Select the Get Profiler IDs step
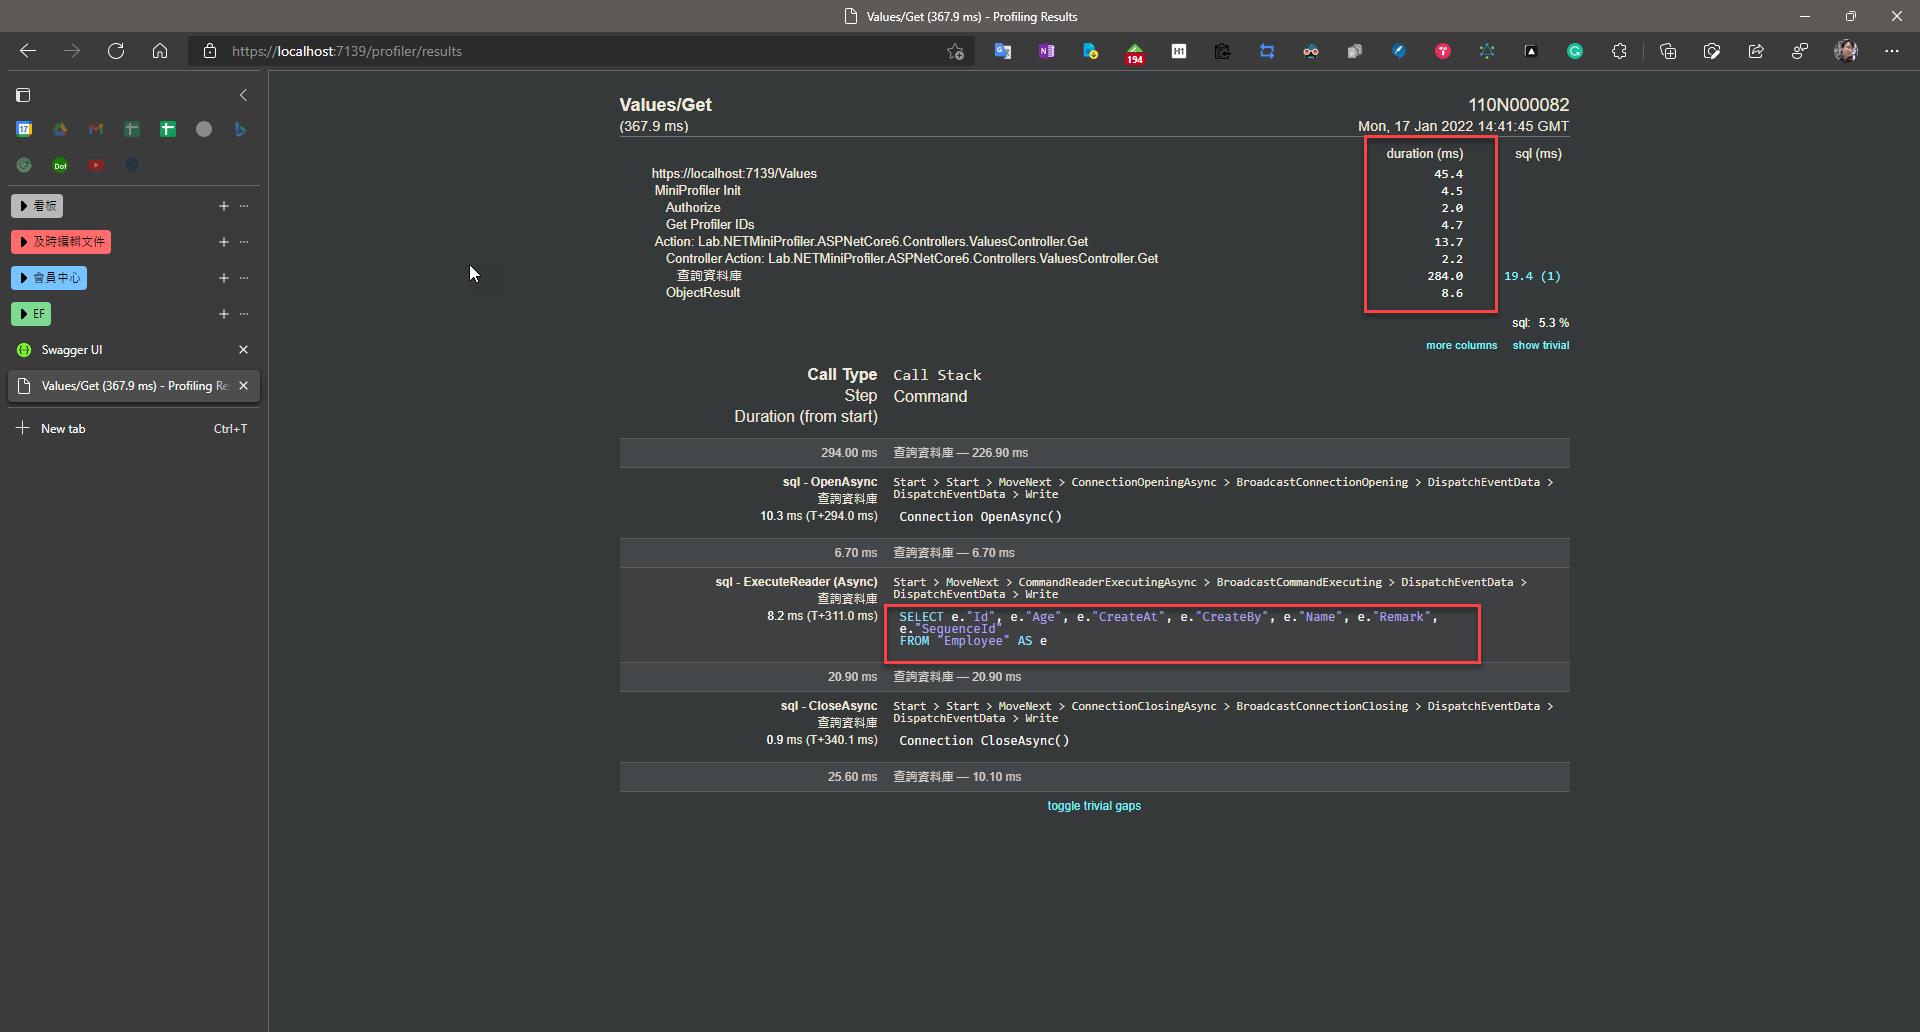Image resolution: width=1920 pixels, height=1032 pixels. click(x=710, y=225)
